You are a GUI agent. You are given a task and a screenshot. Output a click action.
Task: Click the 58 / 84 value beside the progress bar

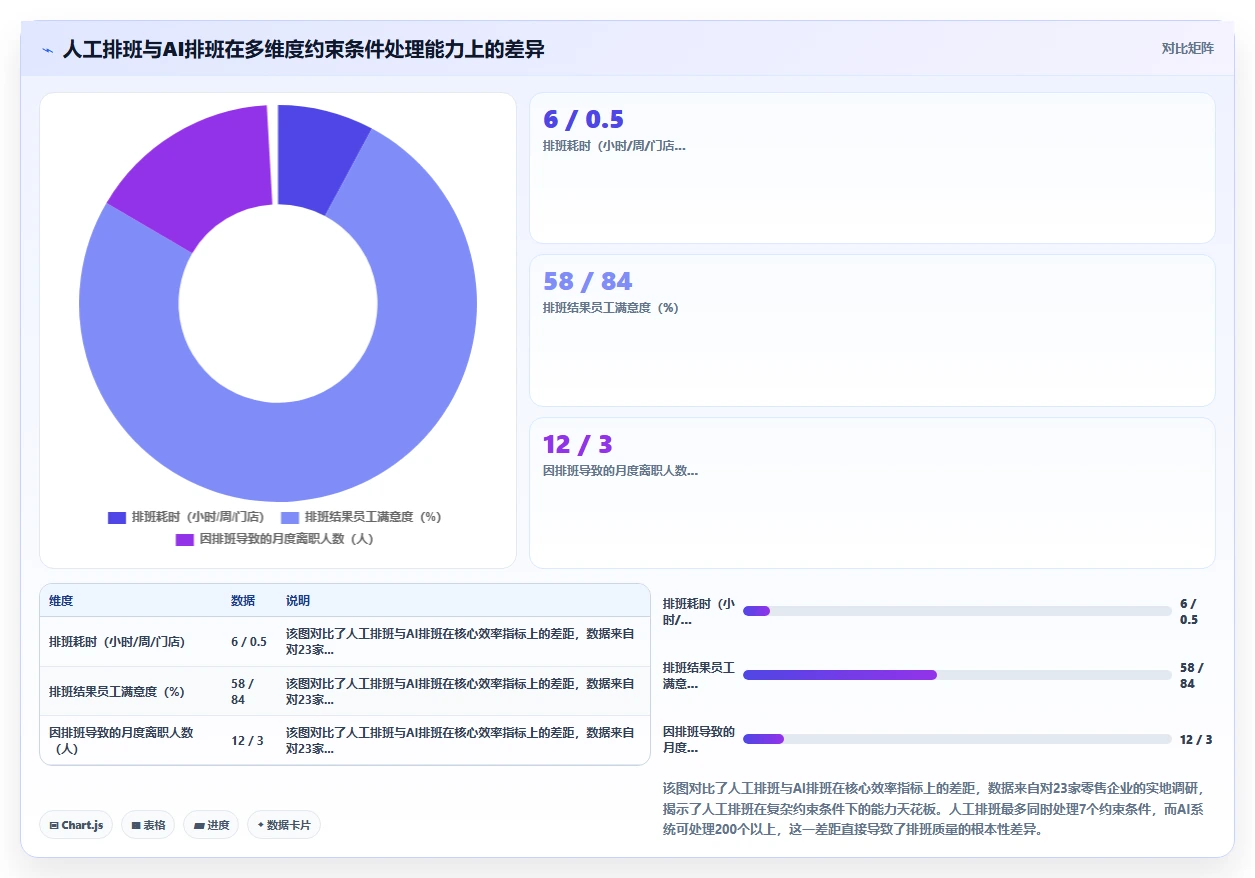point(1192,676)
